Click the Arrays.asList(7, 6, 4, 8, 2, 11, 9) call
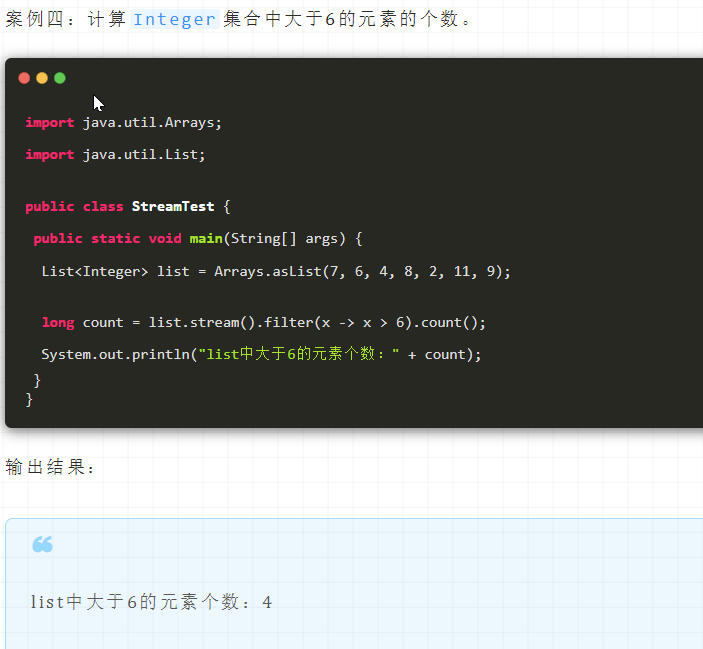 [x=361, y=272]
